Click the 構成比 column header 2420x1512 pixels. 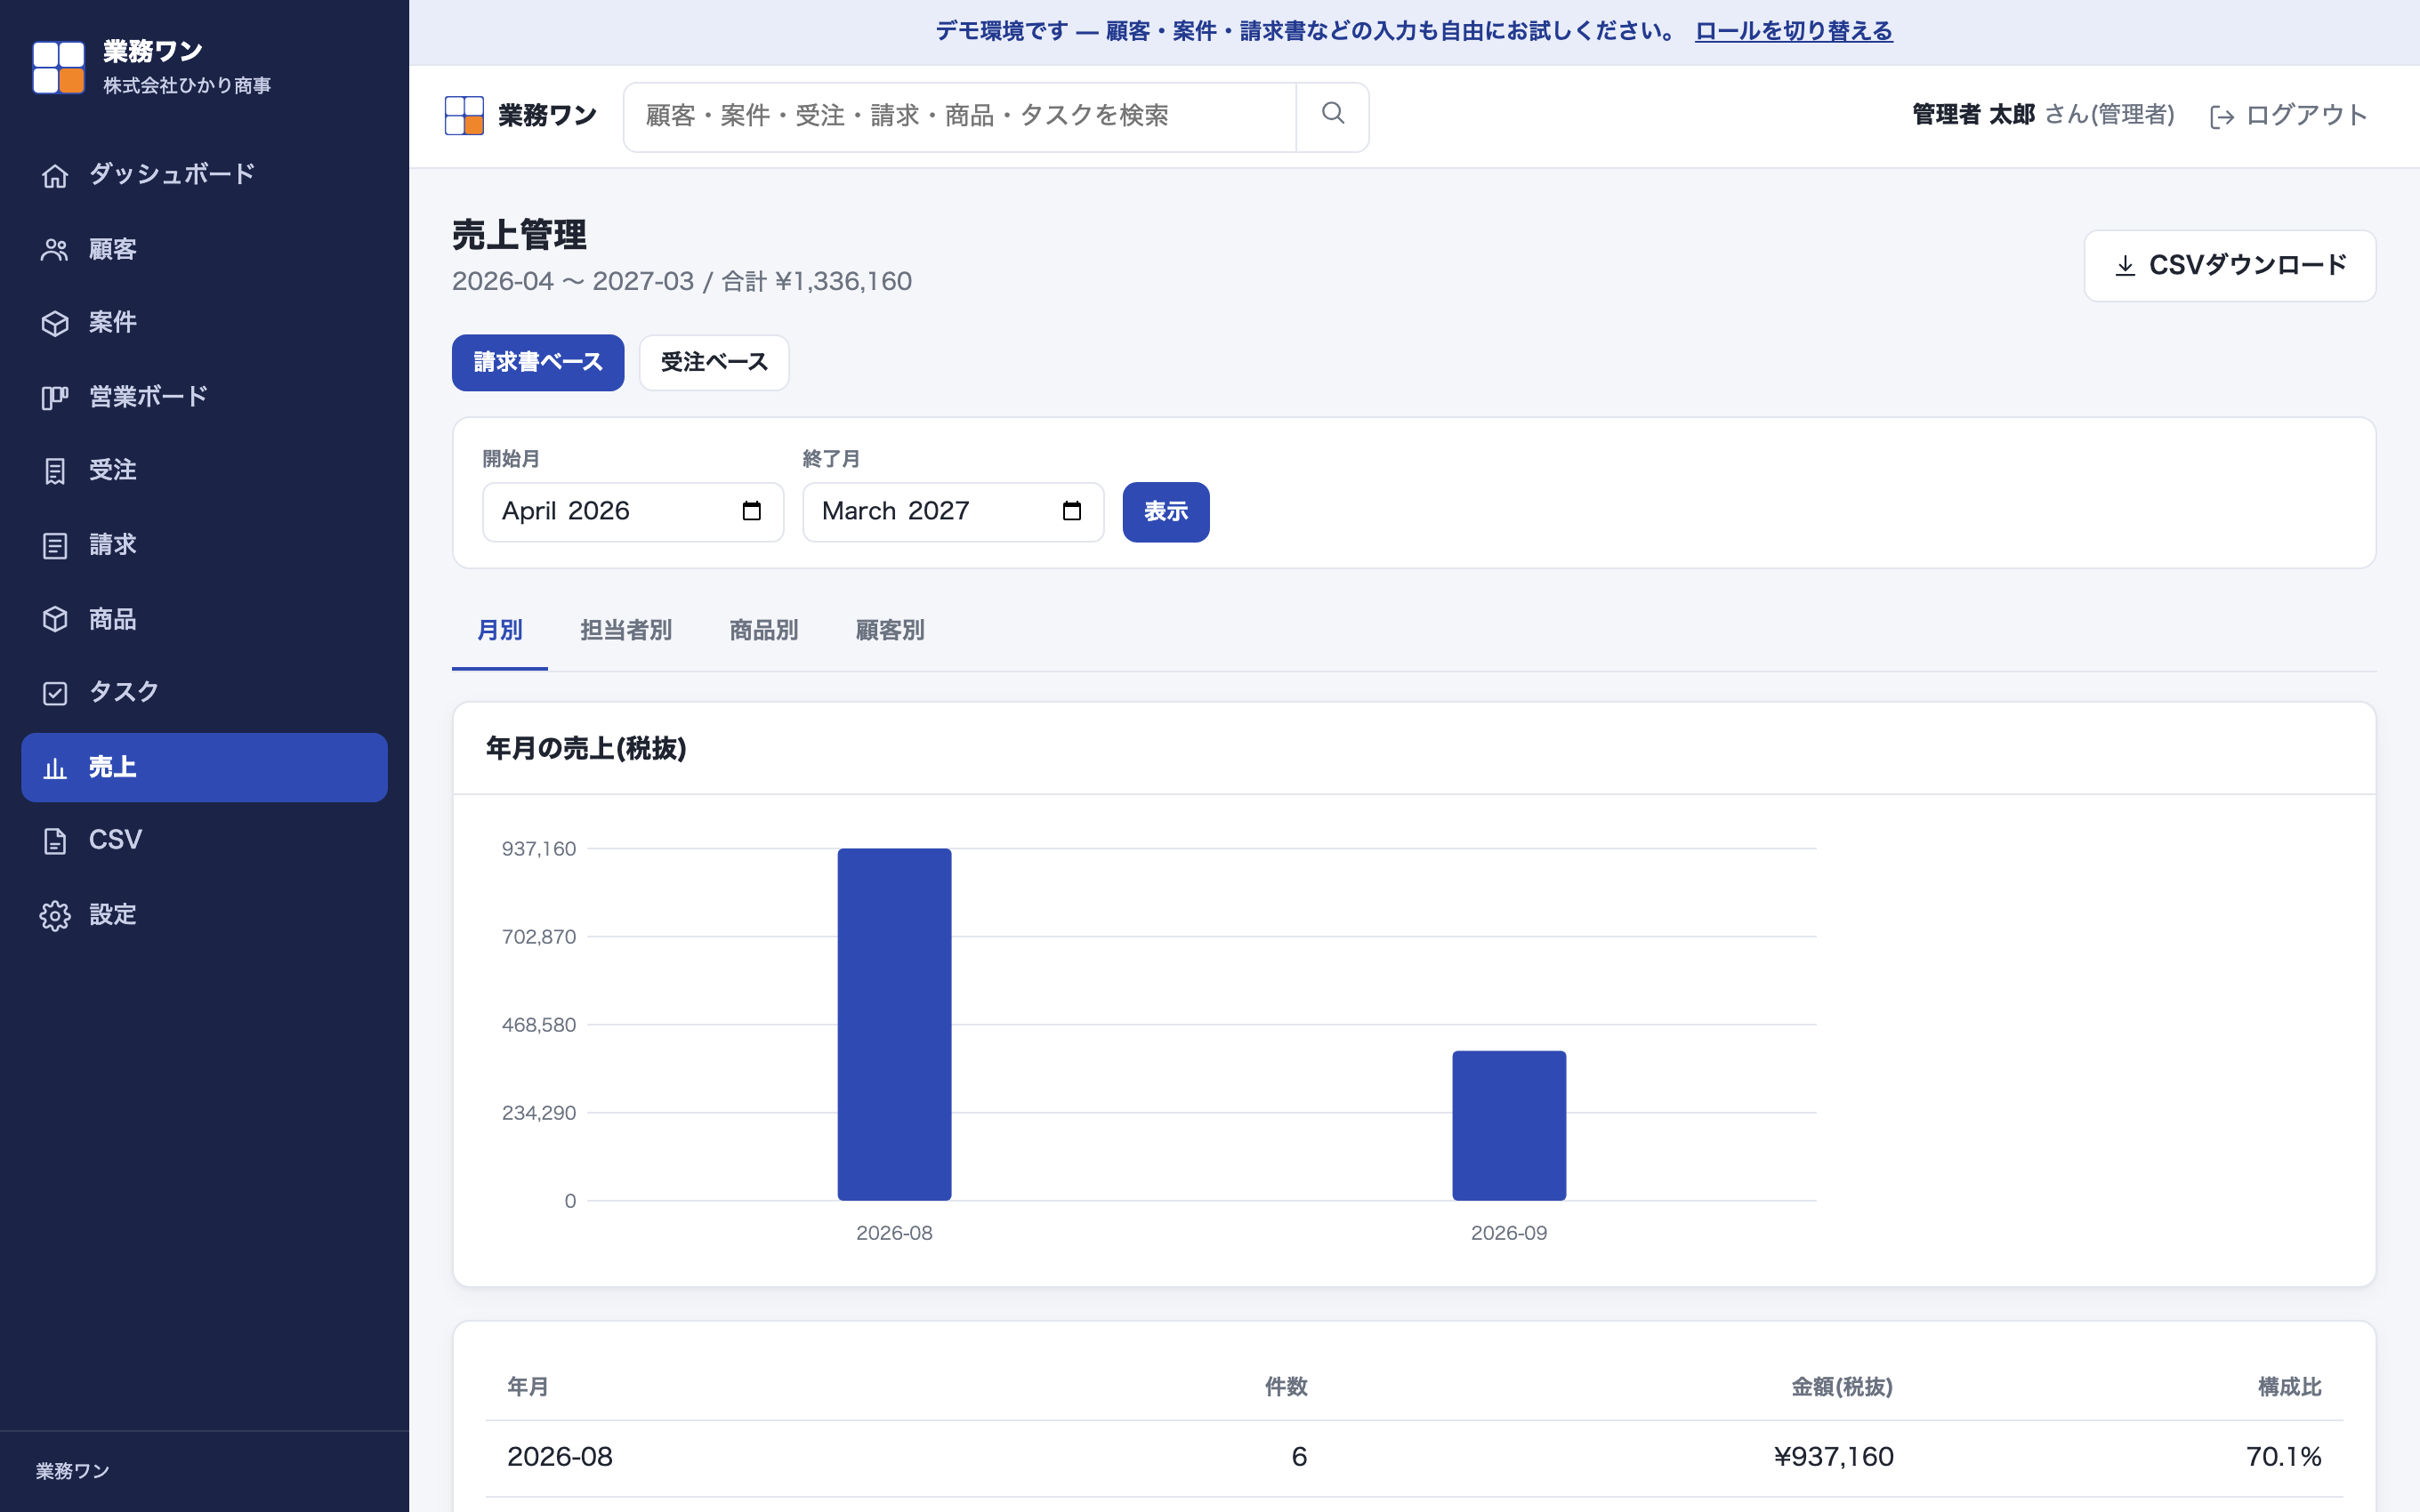point(2289,1387)
